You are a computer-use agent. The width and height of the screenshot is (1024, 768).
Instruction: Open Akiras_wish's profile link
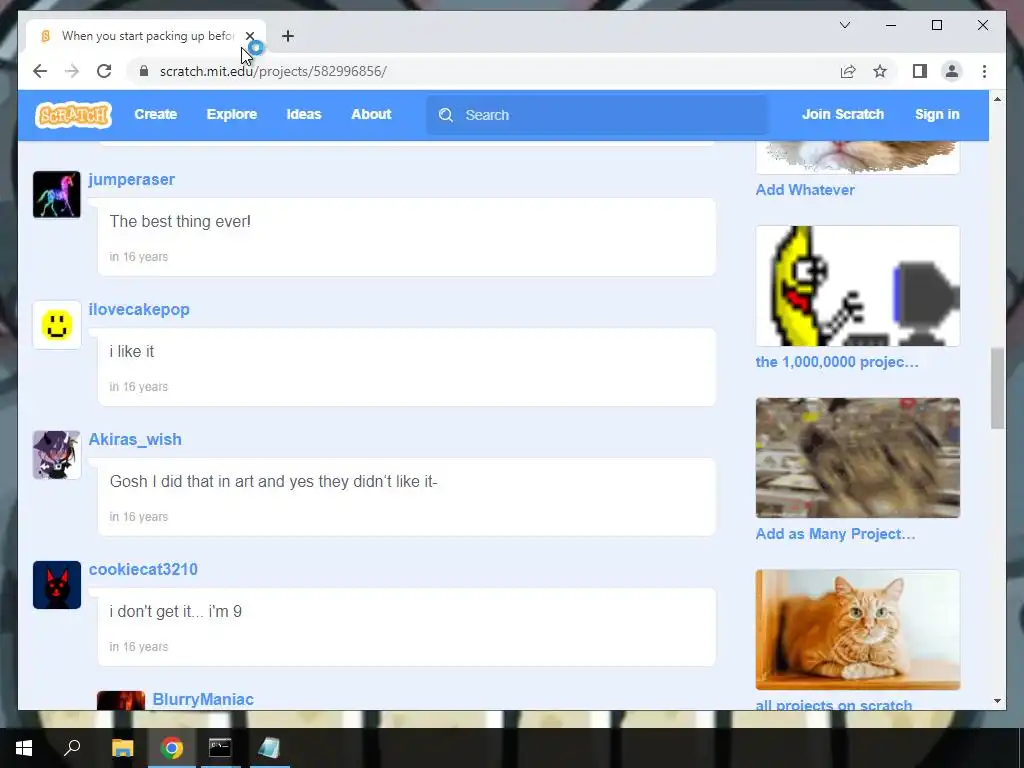tap(135, 440)
